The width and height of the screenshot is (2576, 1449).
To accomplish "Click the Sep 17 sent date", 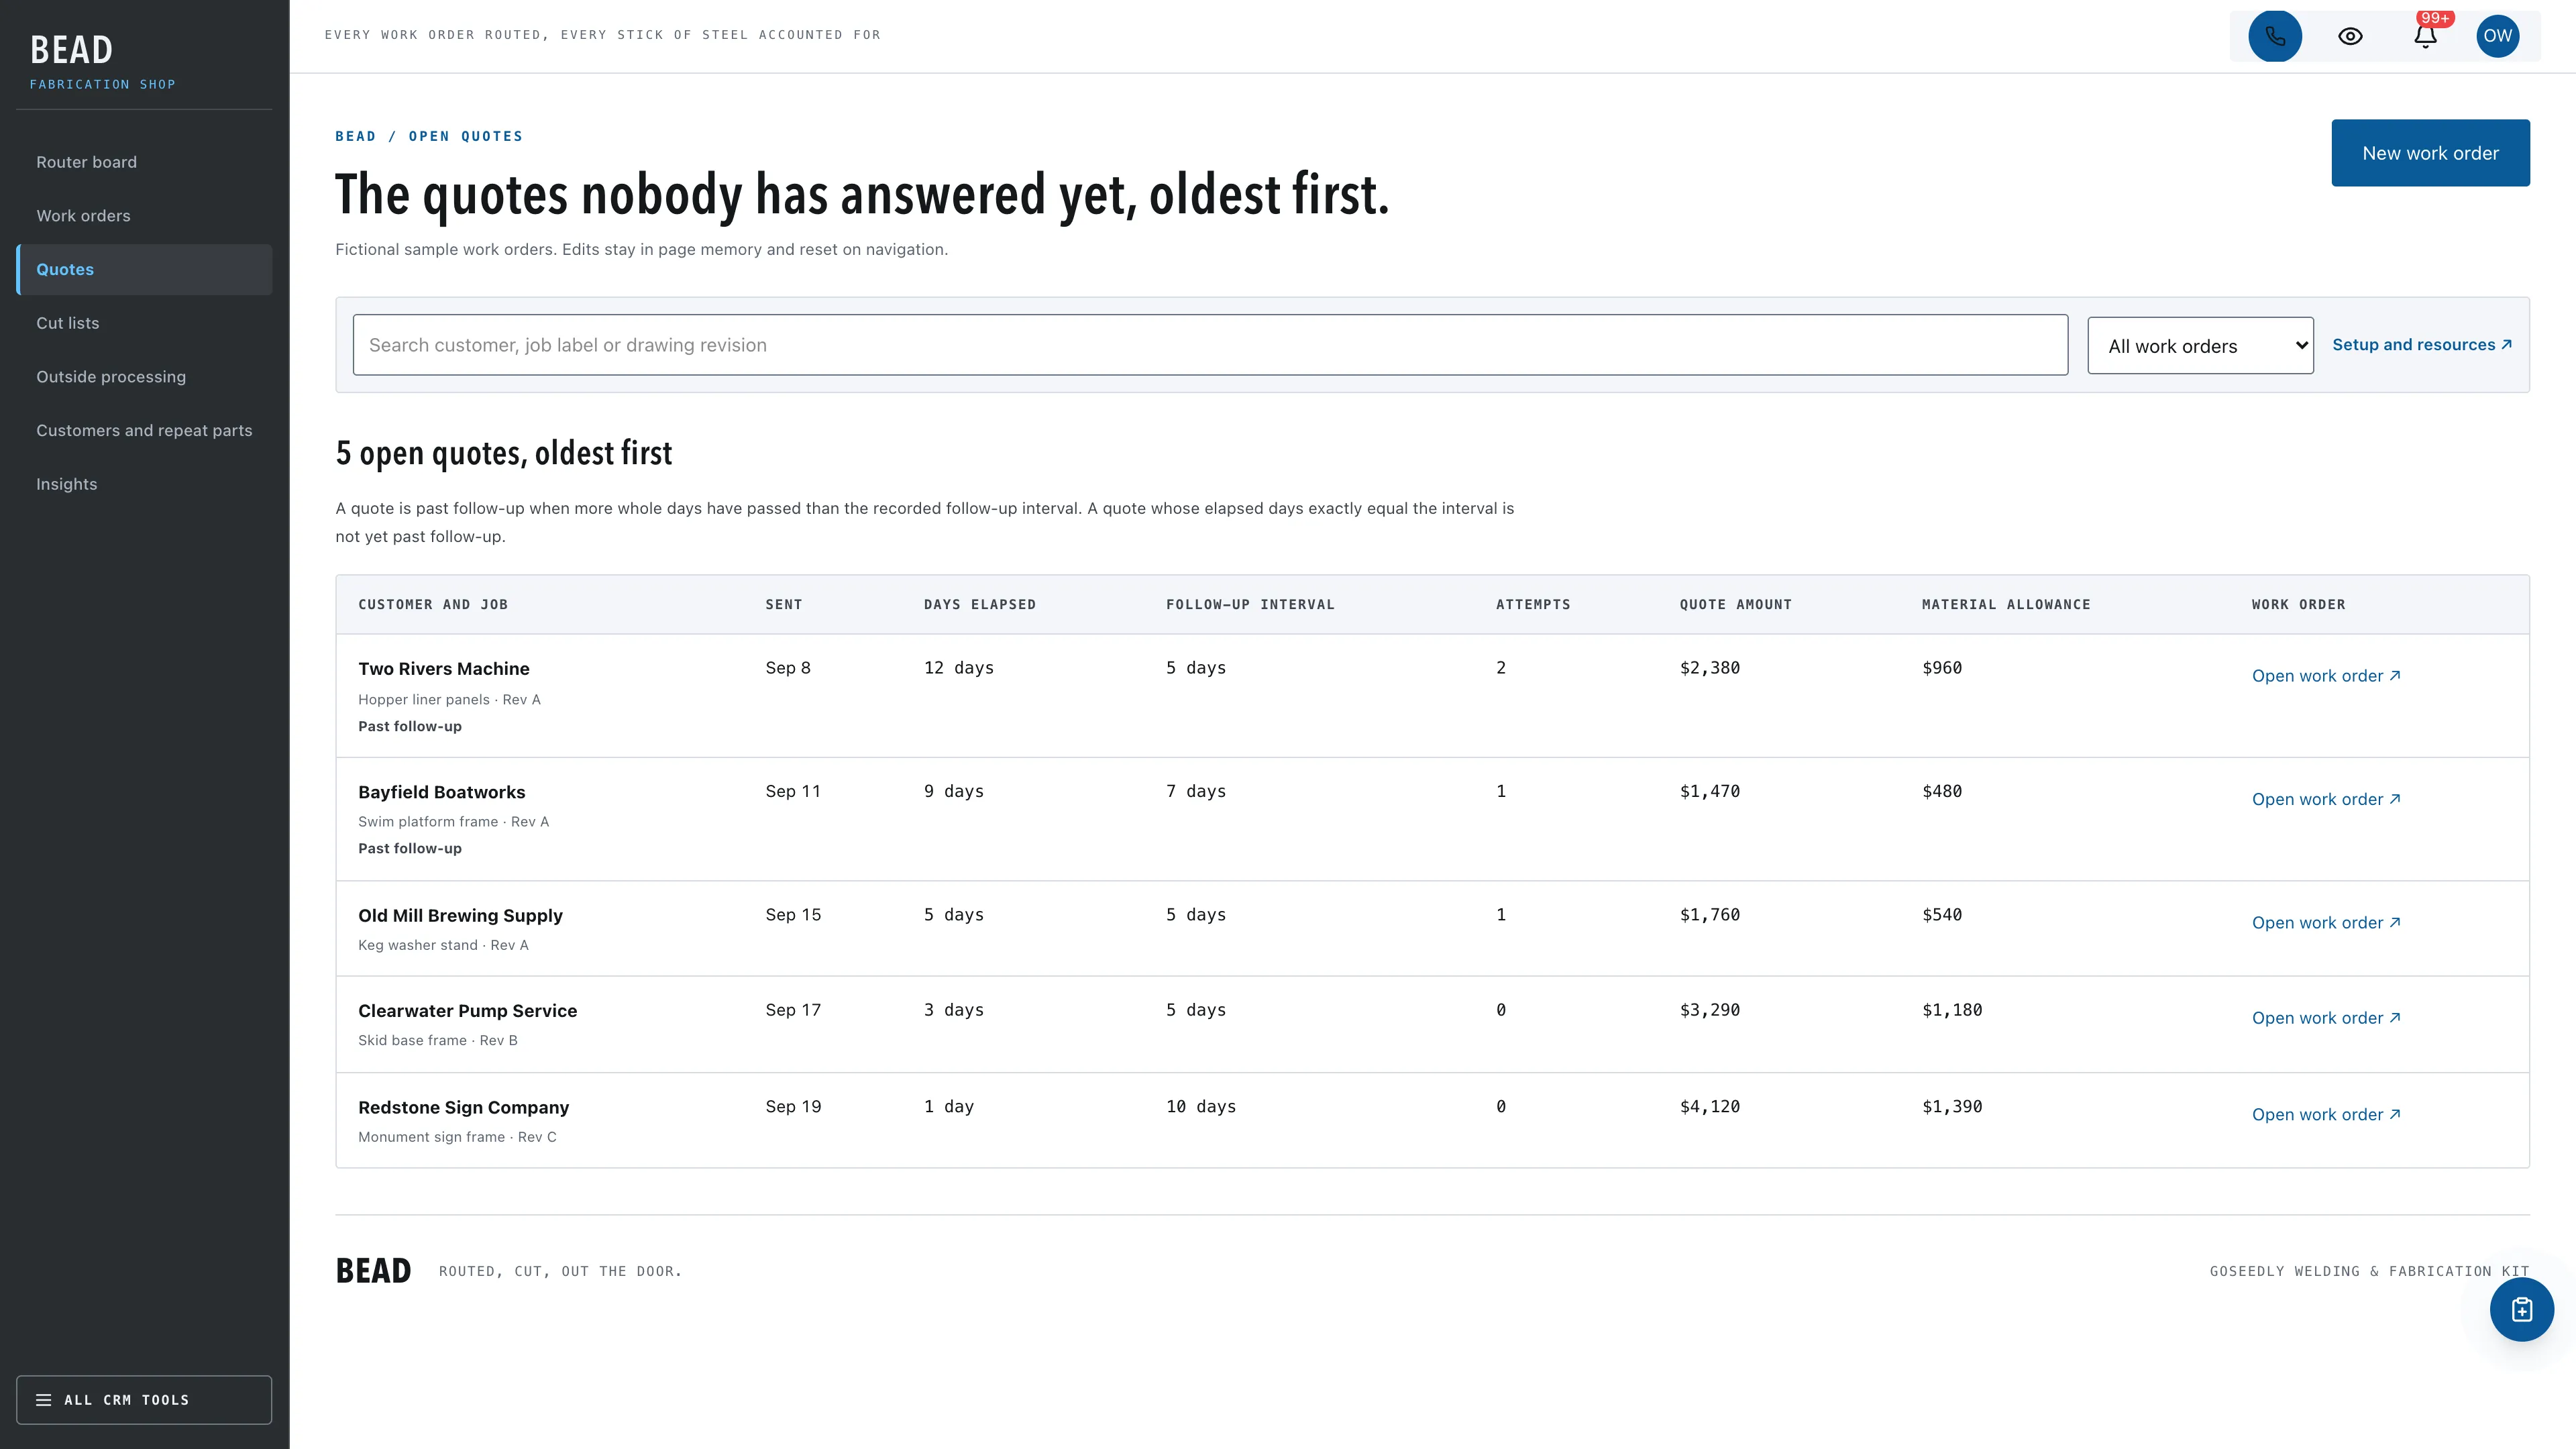I will [793, 1010].
